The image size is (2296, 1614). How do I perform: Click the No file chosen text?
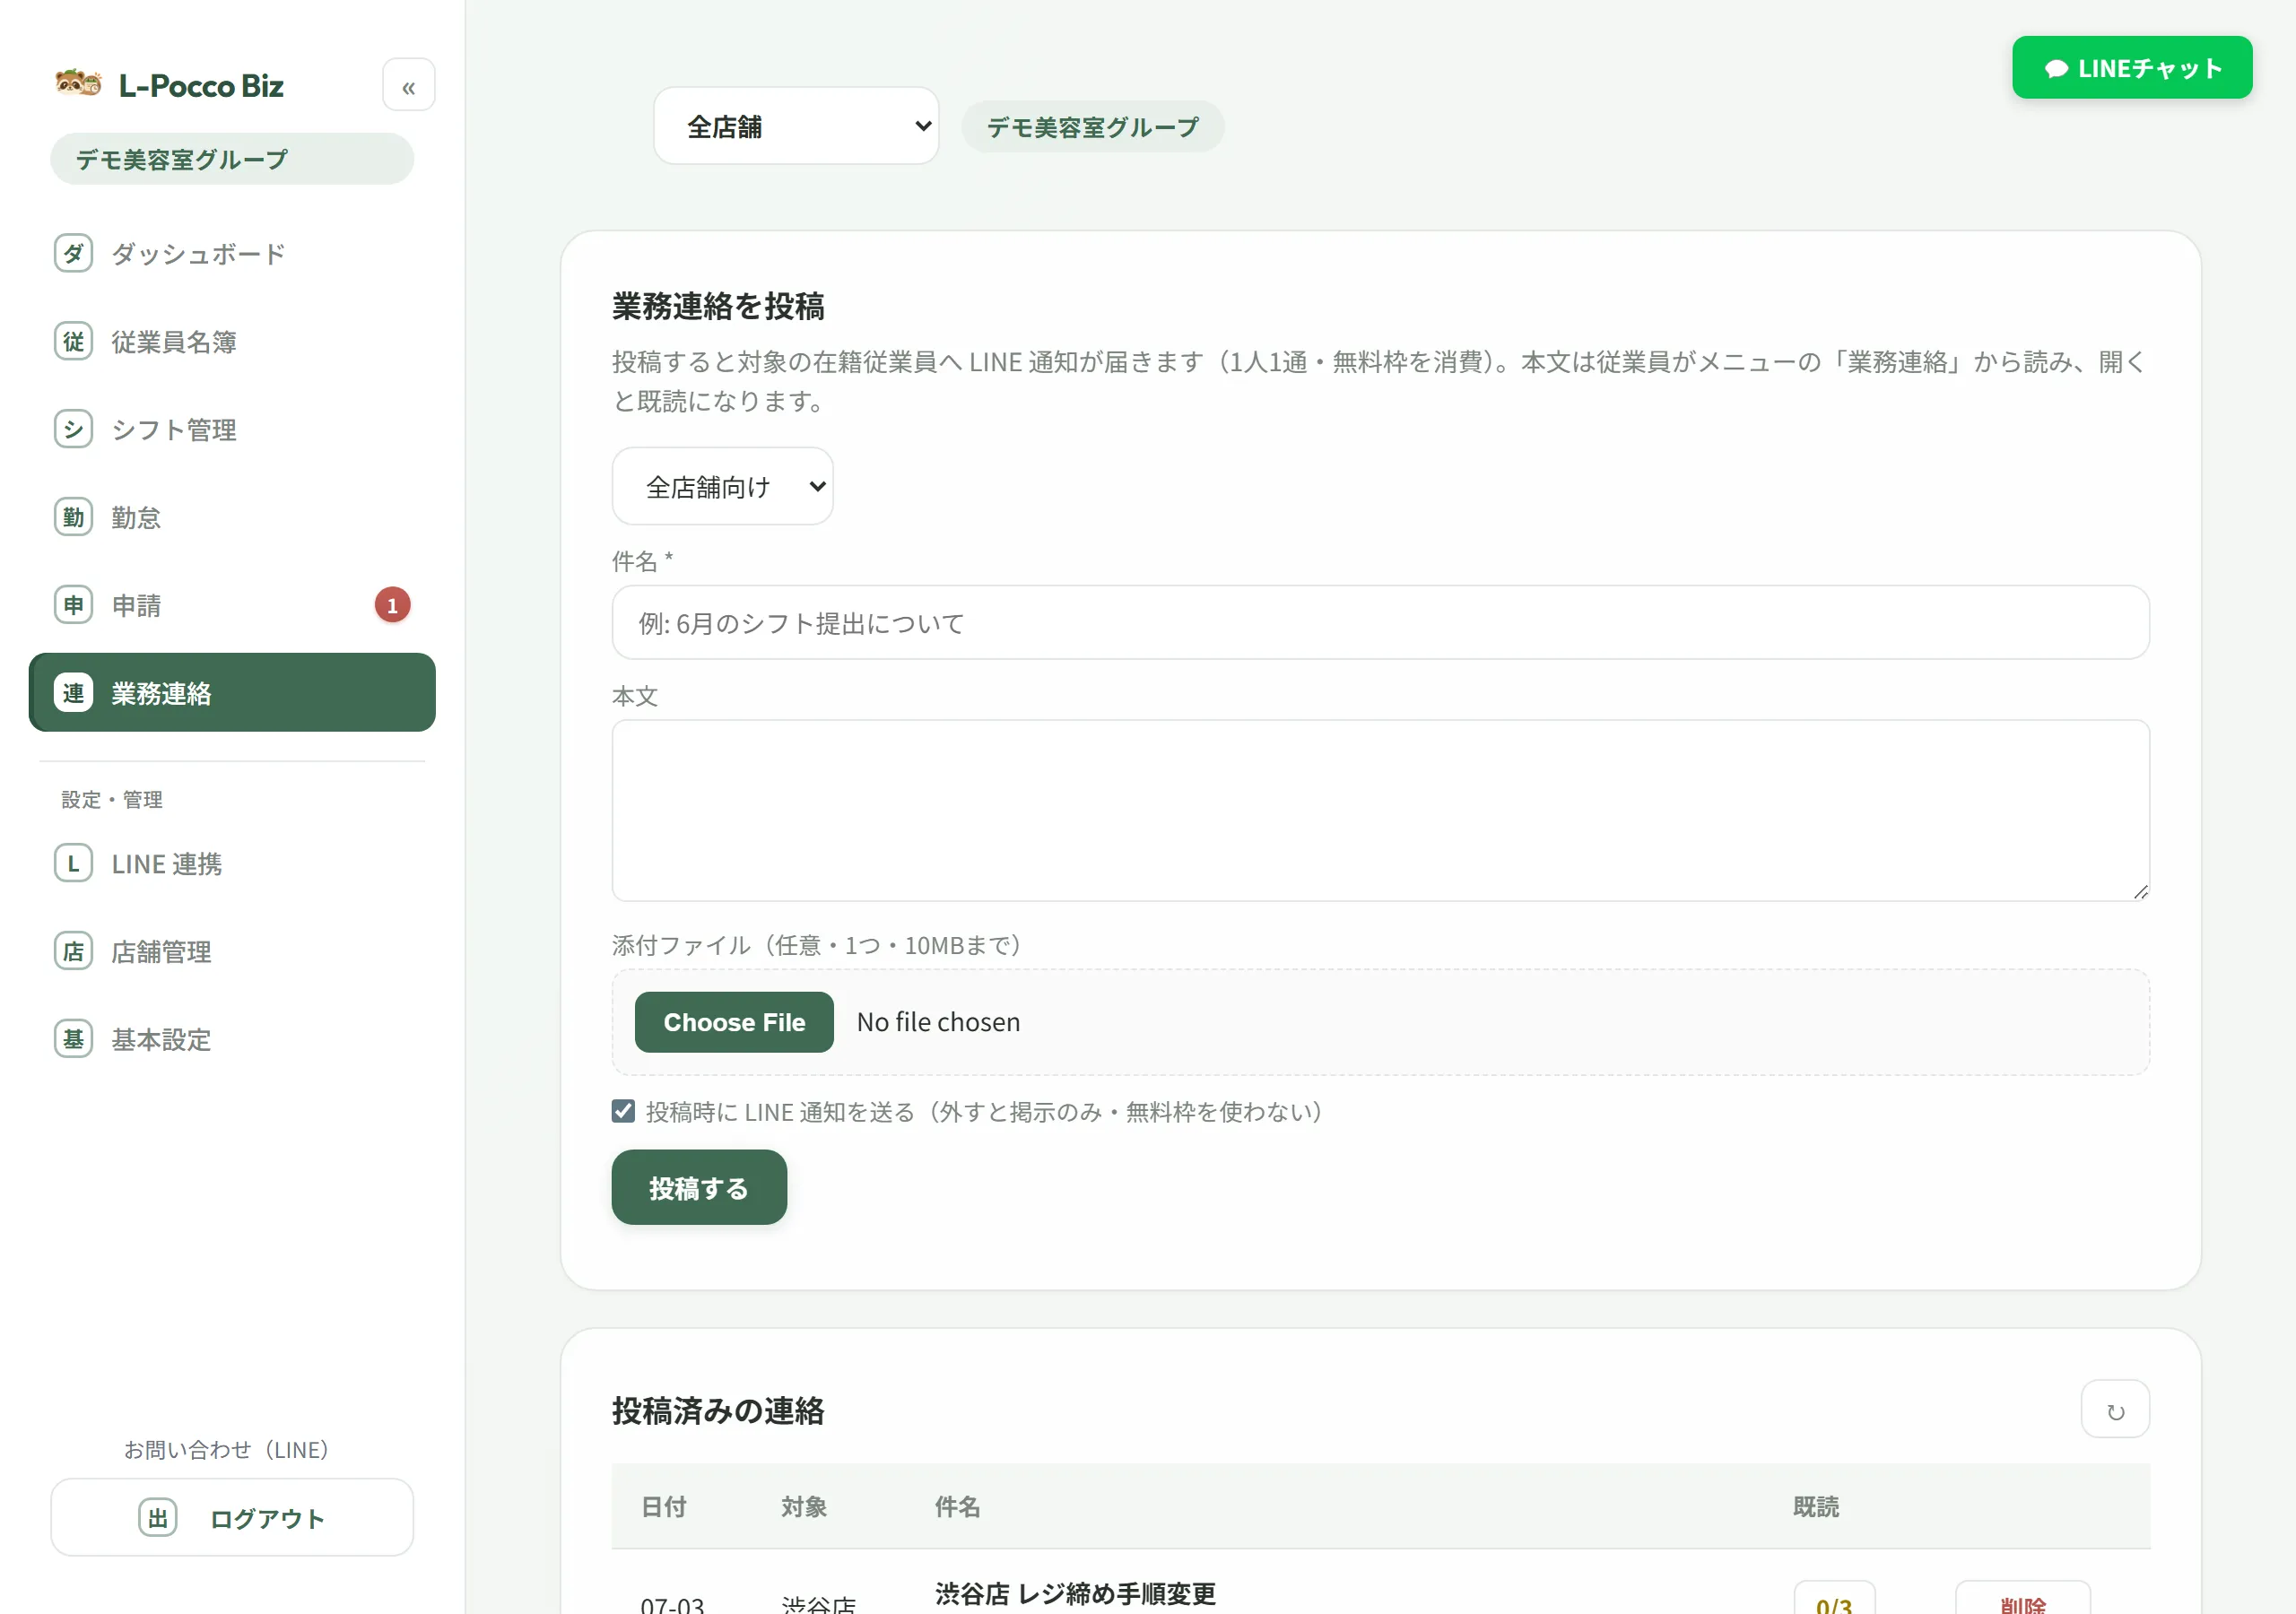(x=938, y=1022)
